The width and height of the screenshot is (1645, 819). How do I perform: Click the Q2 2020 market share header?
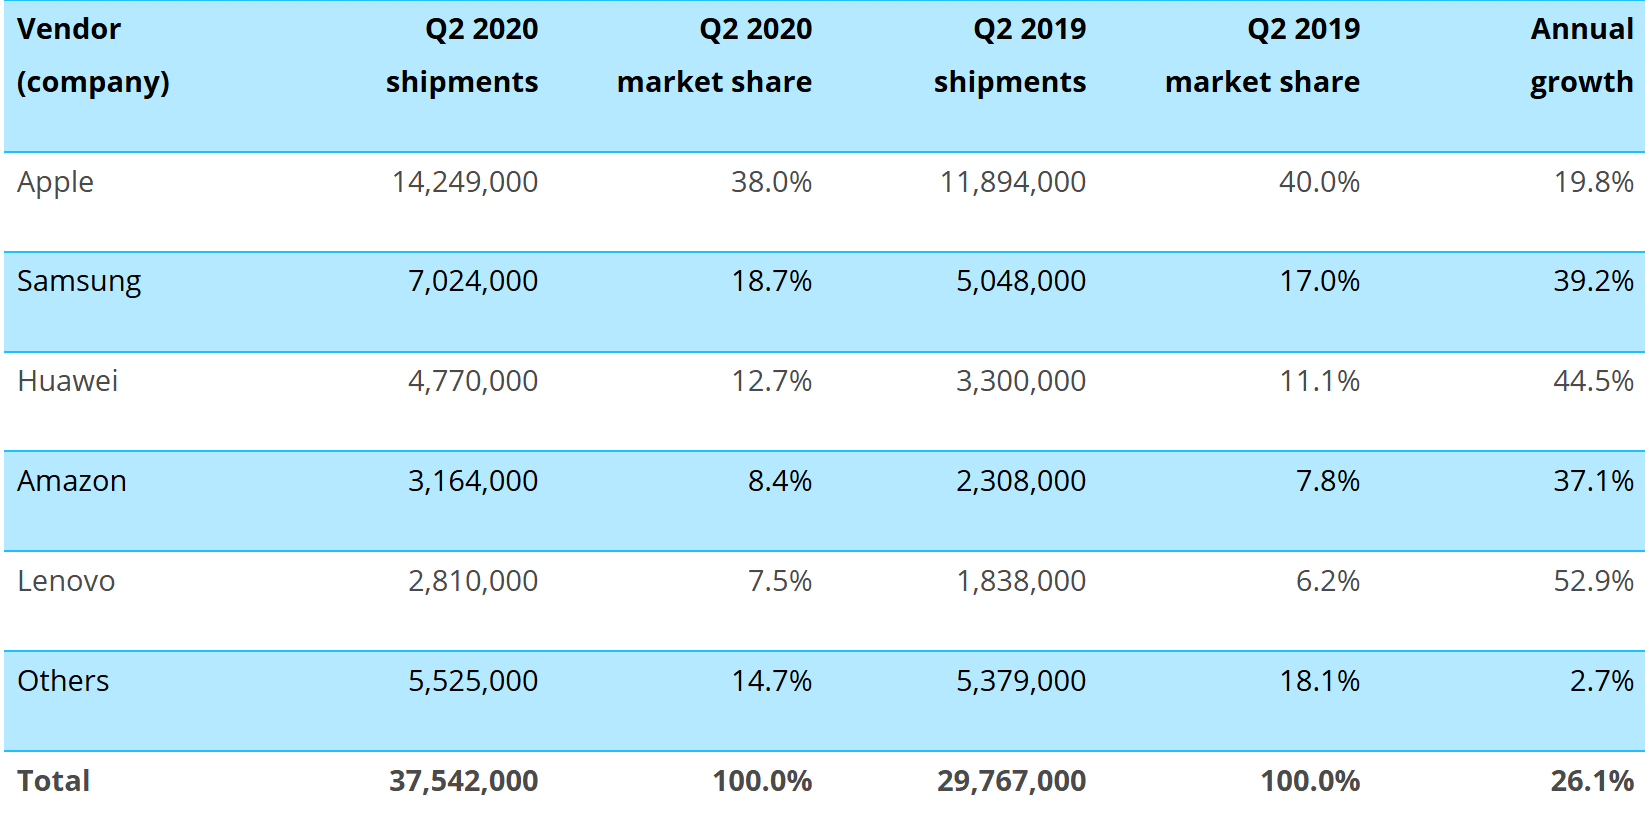pyautogui.click(x=714, y=56)
